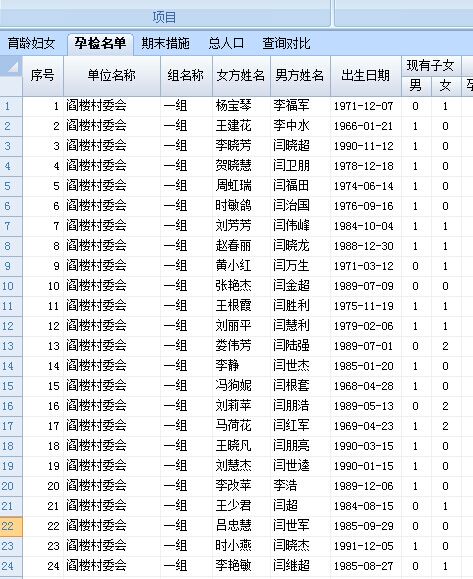473x579 pixels.
Task: Open the 查询对比 tab
Action: [286, 44]
